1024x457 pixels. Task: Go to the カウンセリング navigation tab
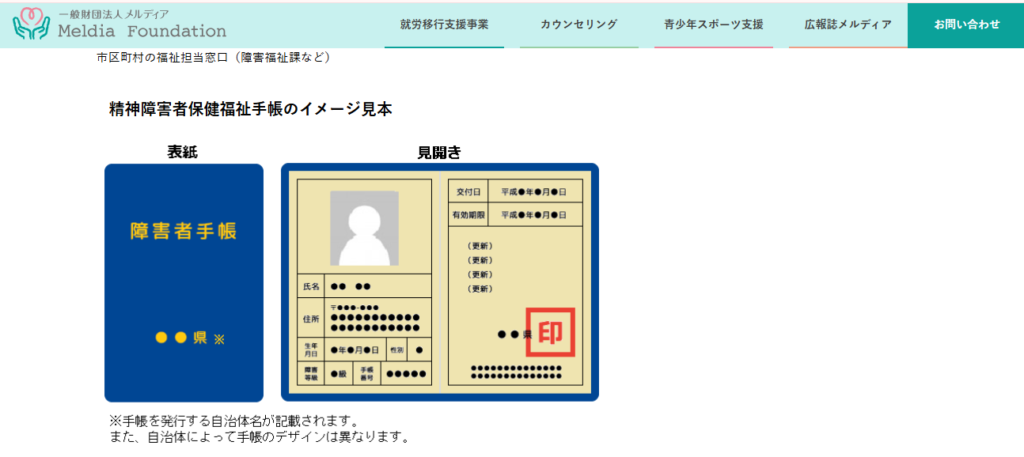coord(578,25)
